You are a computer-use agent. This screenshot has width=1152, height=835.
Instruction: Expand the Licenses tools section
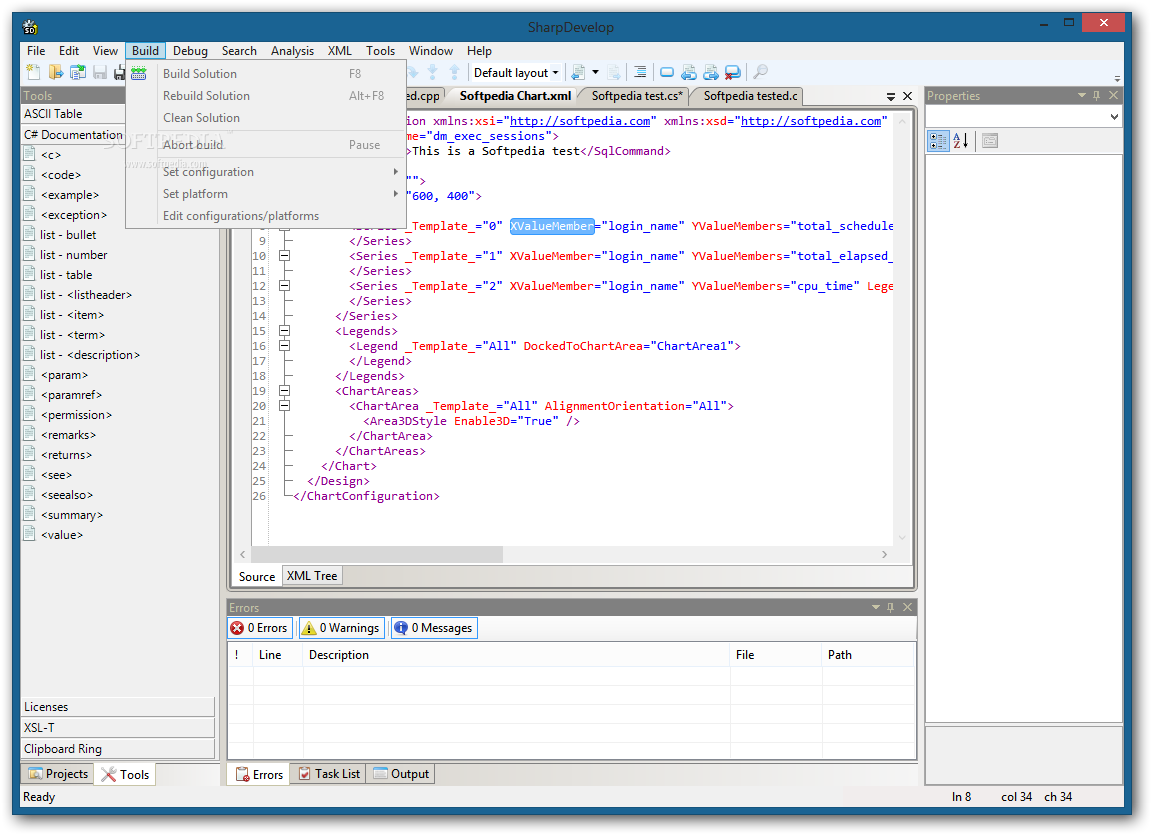(118, 706)
